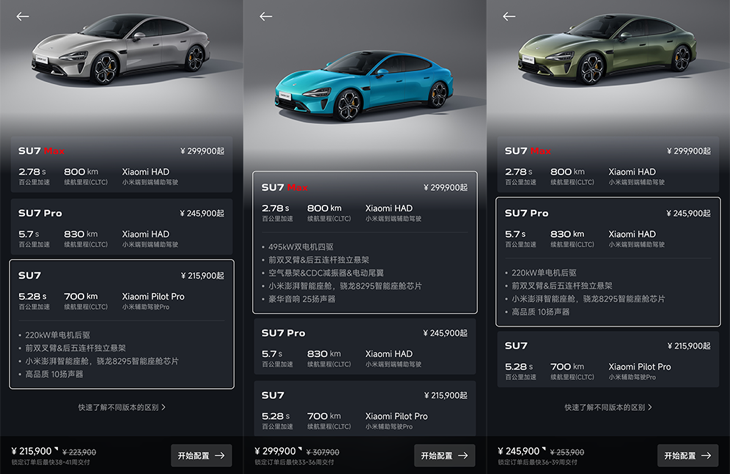Viewport: 730px width, 474px height.
Task: Tap the gray SU7 car image
Action: click(121, 49)
